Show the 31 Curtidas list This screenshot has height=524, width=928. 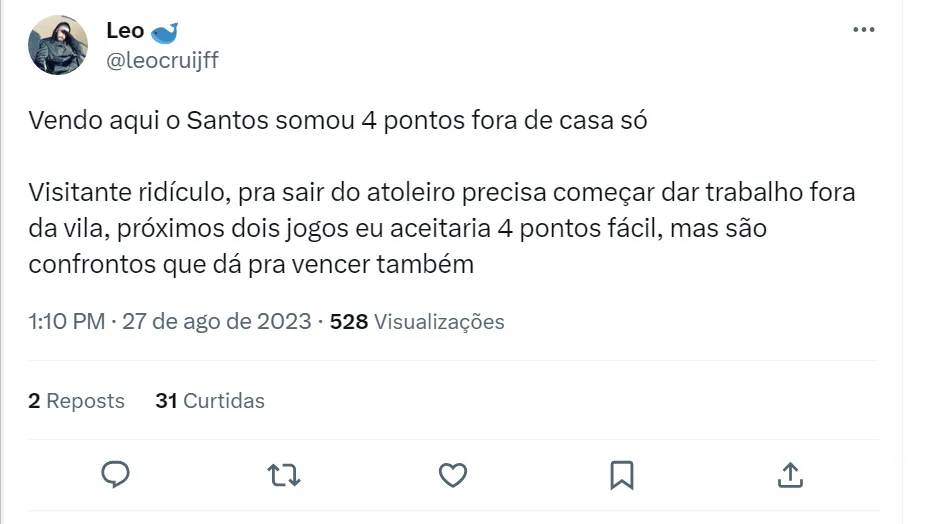pos(210,401)
